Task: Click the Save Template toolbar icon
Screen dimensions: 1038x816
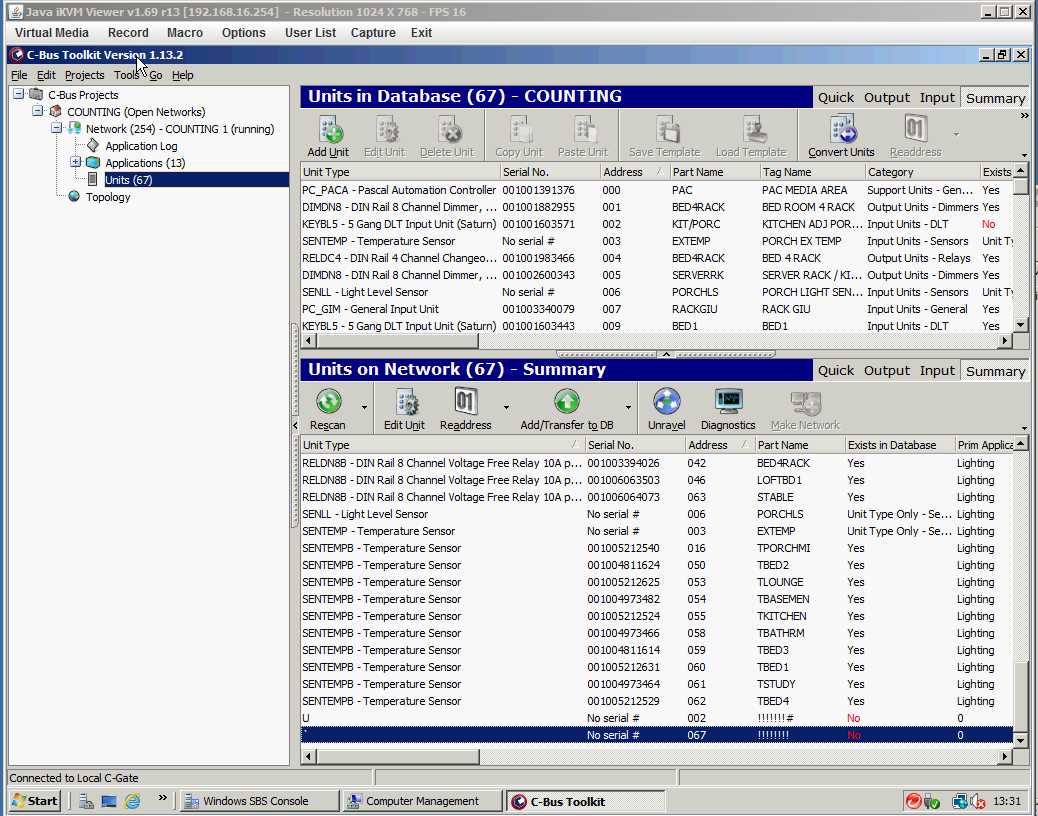Action: [667, 130]
